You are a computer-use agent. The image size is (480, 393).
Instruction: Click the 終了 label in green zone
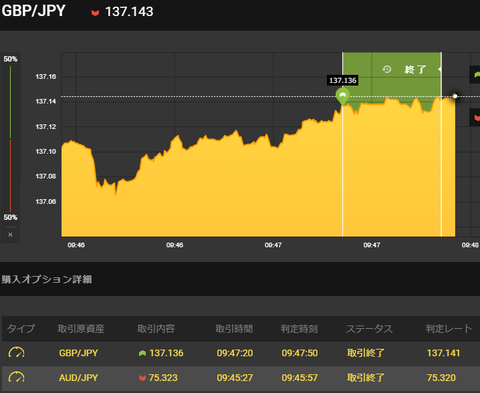(x=415, y=69)
